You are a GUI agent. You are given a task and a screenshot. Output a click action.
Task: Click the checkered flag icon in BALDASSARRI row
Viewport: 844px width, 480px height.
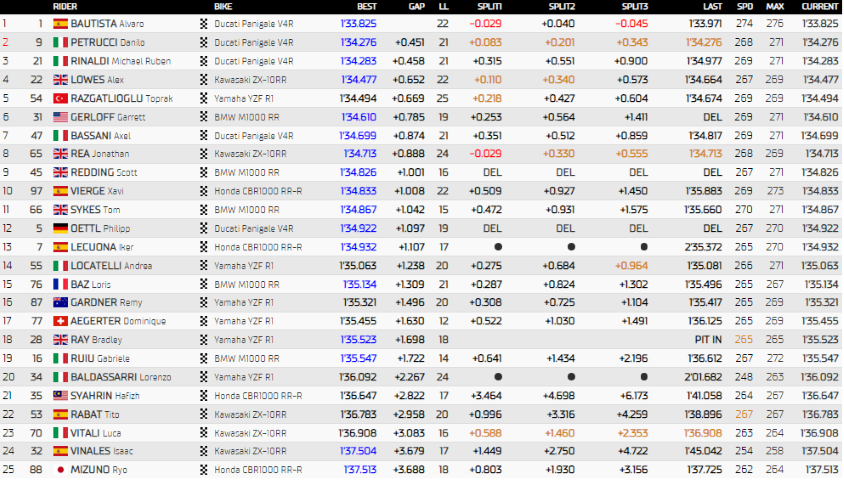[203, 377]
